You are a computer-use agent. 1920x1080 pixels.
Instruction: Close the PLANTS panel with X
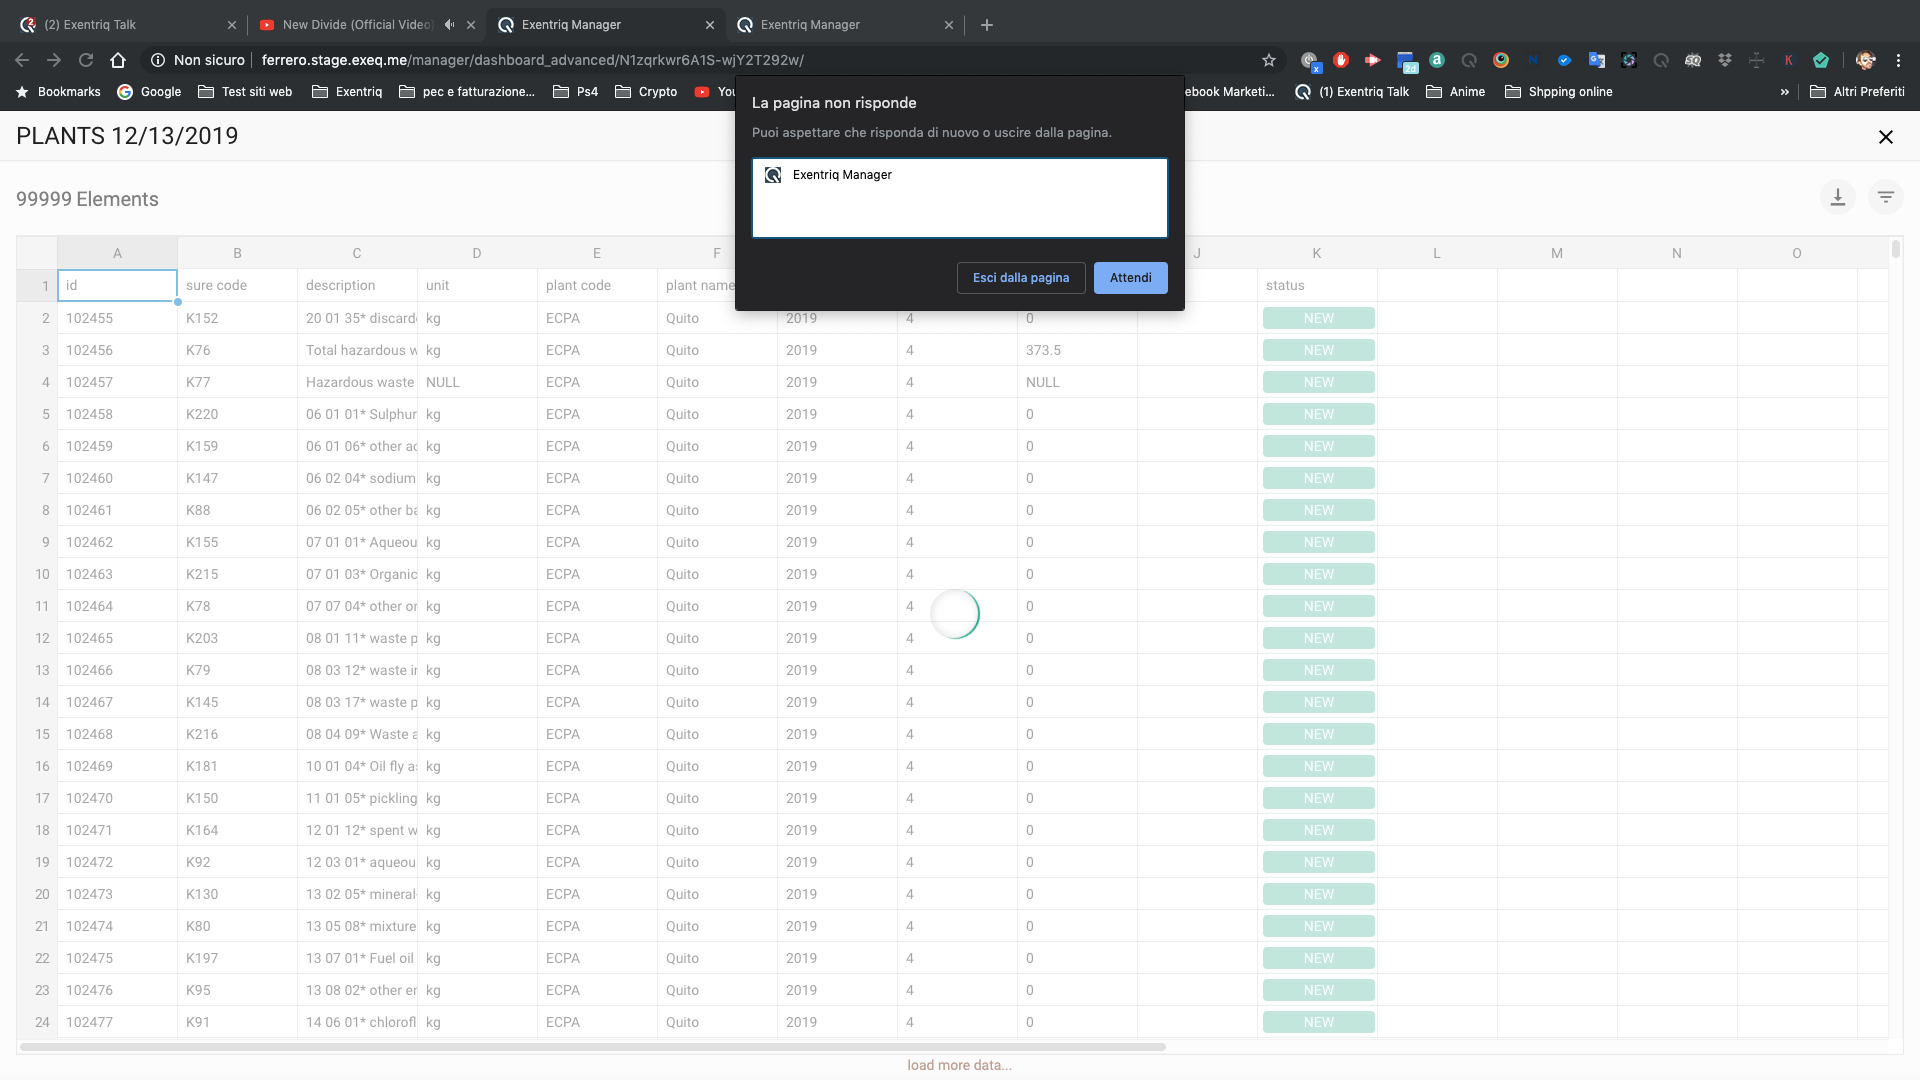1885,137
